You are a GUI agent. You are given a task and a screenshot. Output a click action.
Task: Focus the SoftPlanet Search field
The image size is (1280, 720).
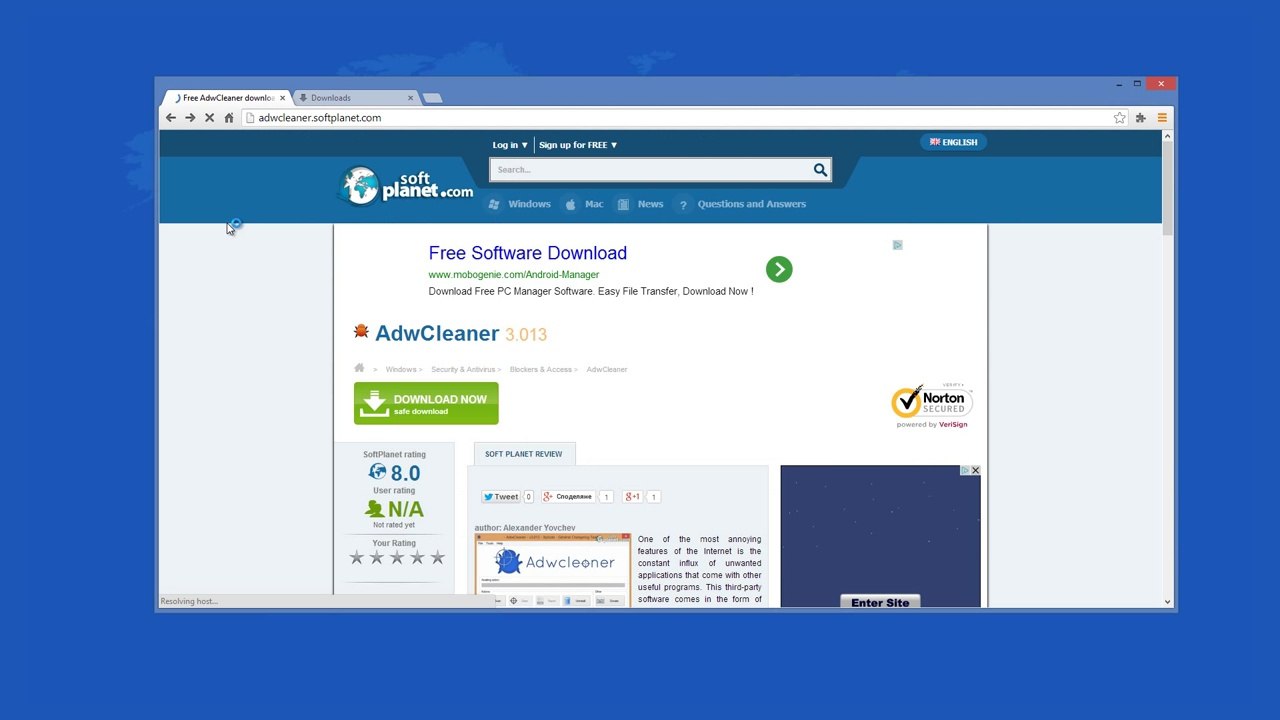(x=650, y=170)
